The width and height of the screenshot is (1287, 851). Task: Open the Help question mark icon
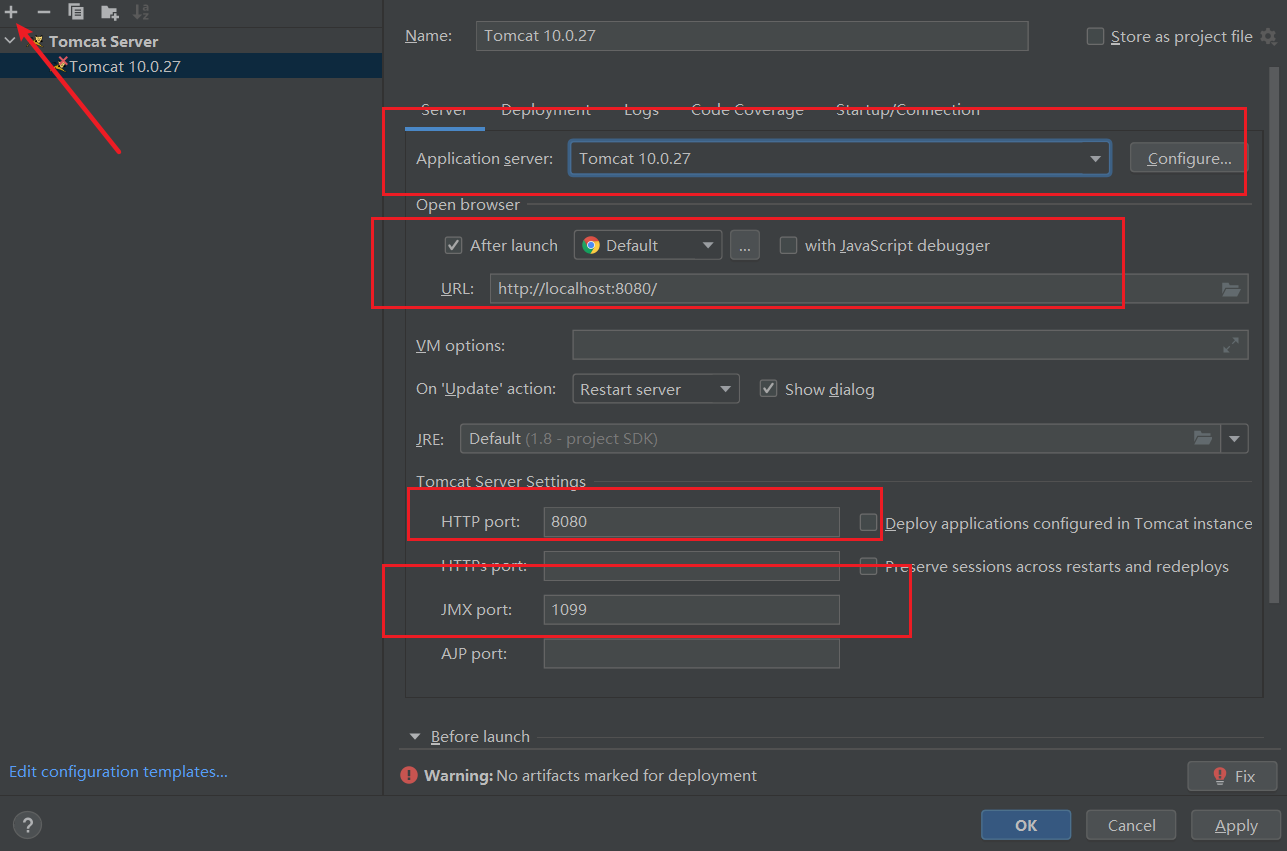point(27,825)
